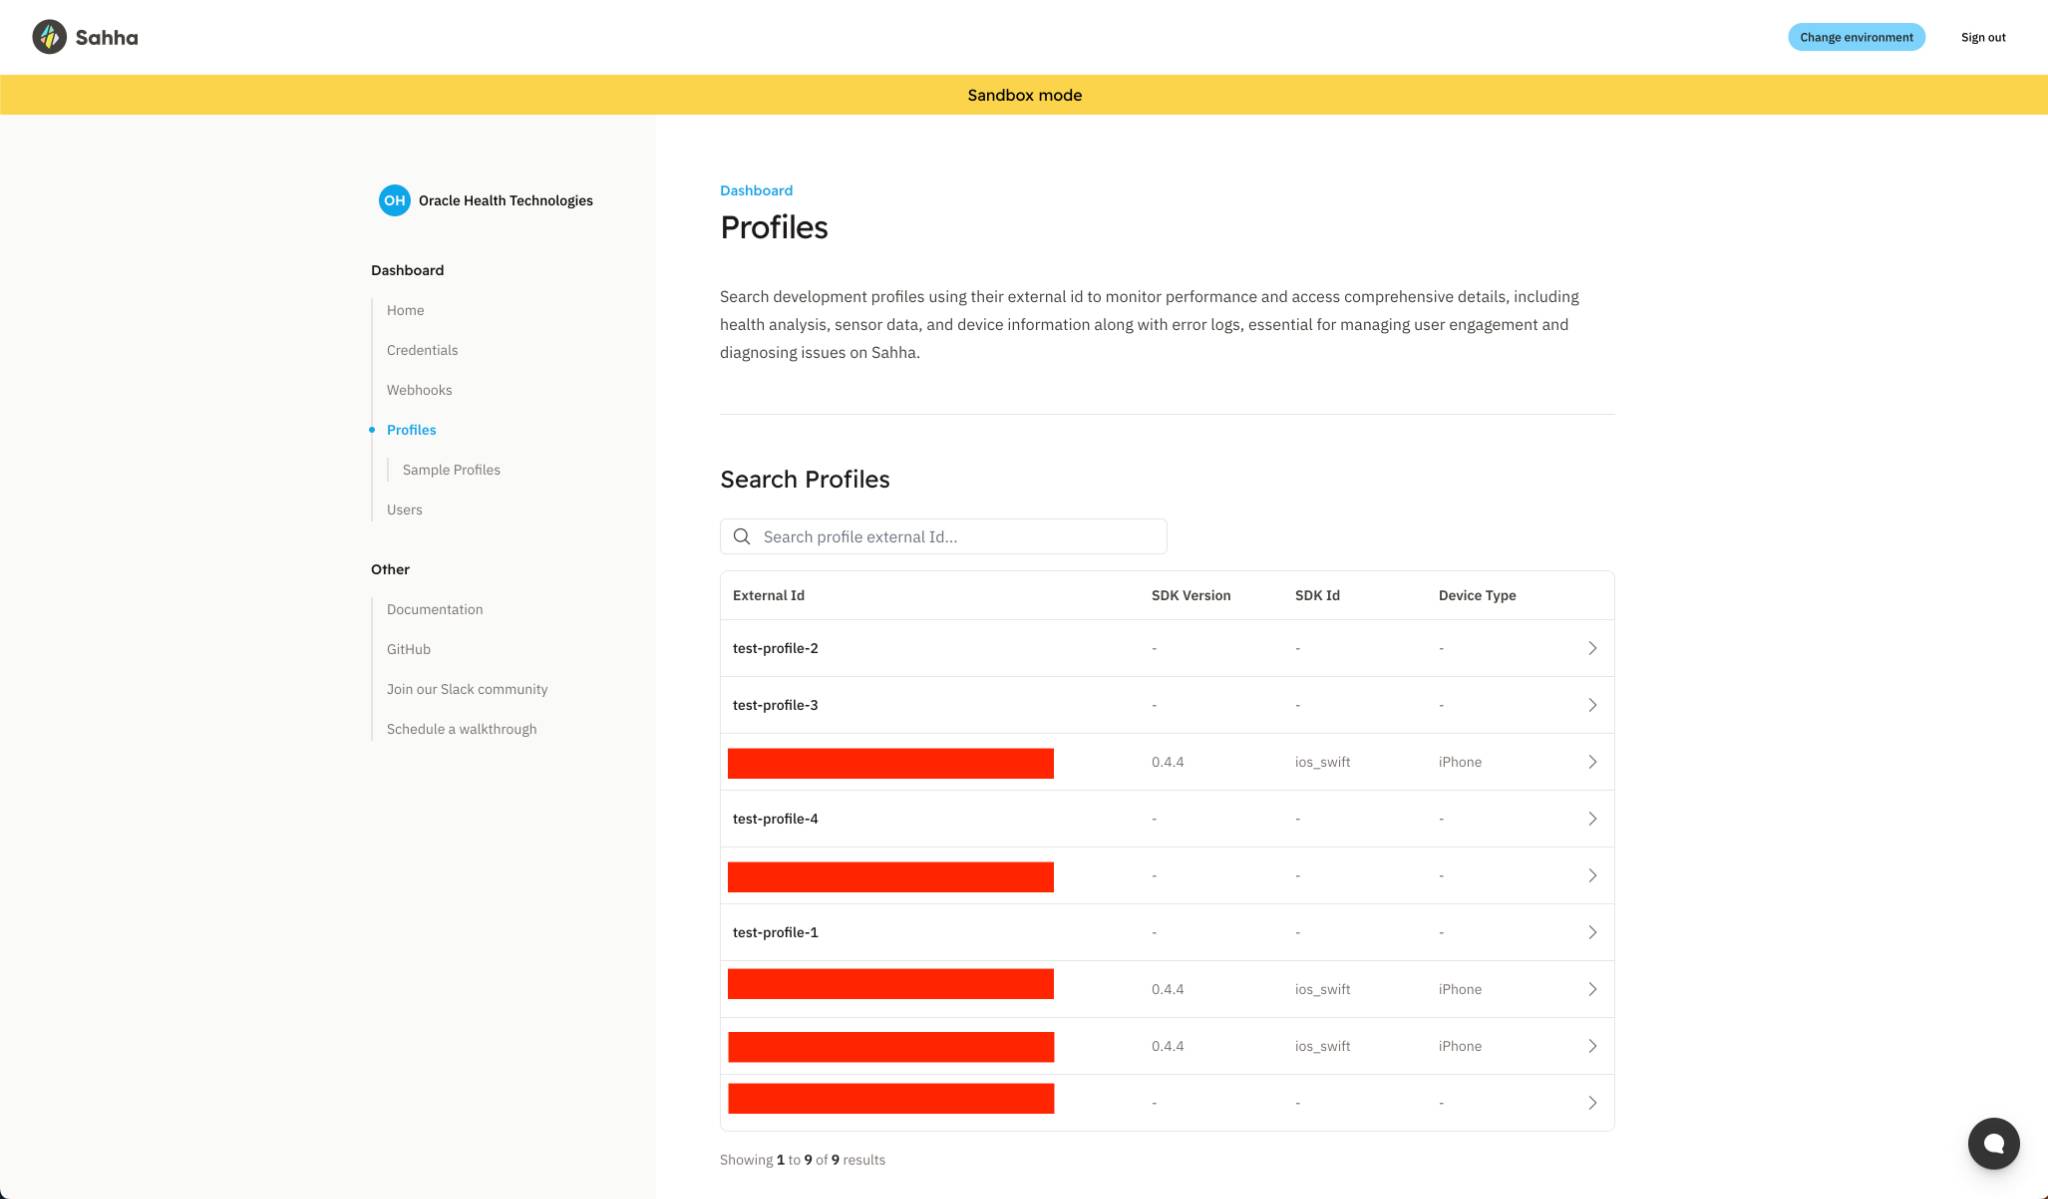Open test-profile-2 row chevron

[x=1592, y=648]
